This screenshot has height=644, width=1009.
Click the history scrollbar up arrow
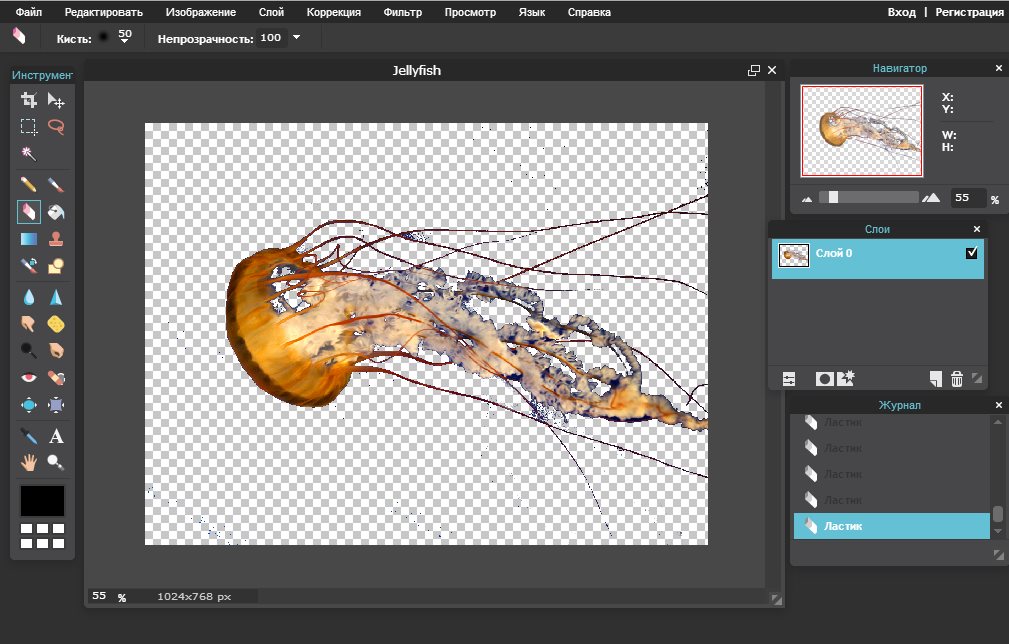click(x=998, y=422)
